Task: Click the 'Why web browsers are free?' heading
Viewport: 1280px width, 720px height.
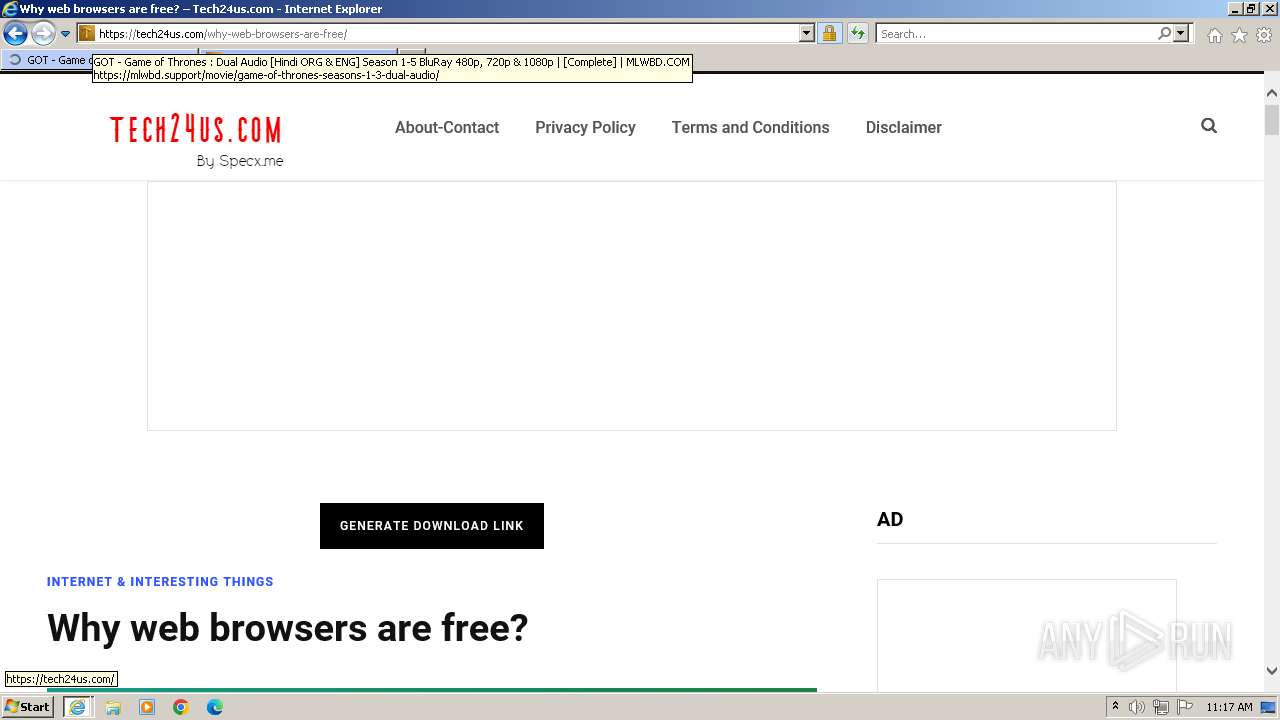Action: point(287,628)
